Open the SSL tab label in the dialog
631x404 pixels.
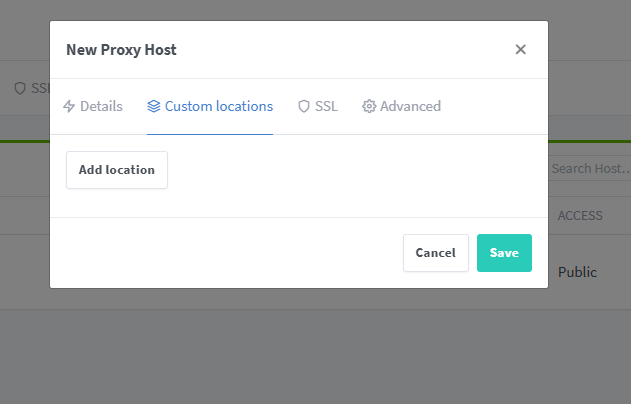[x=326, y=106]
